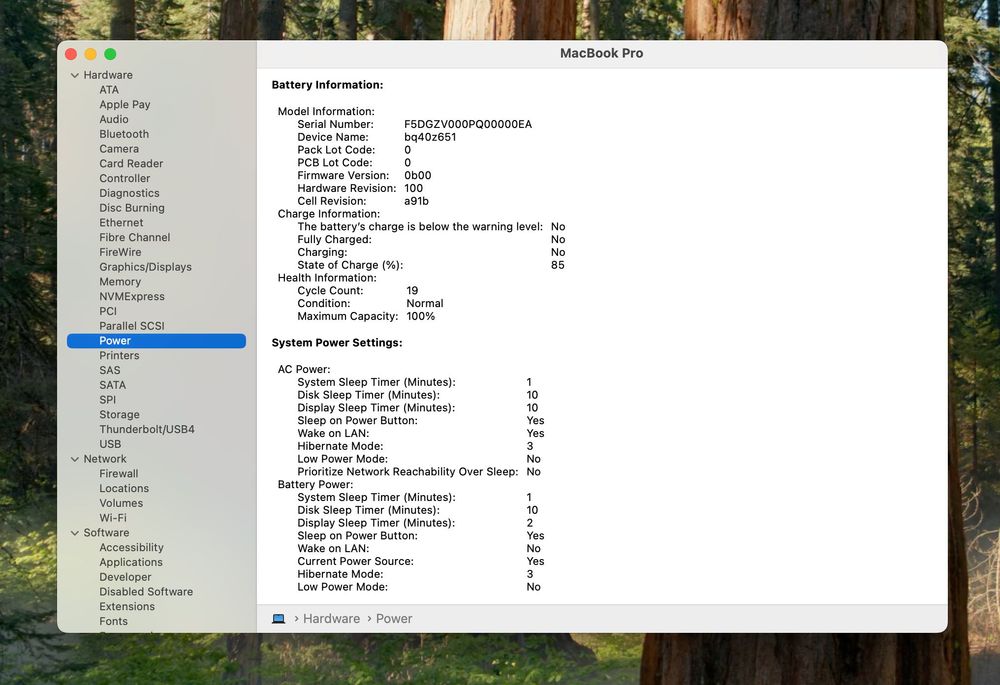Click the Current Power Source row
This screenshot has height=685, width=1000.
tap(420, 561)
